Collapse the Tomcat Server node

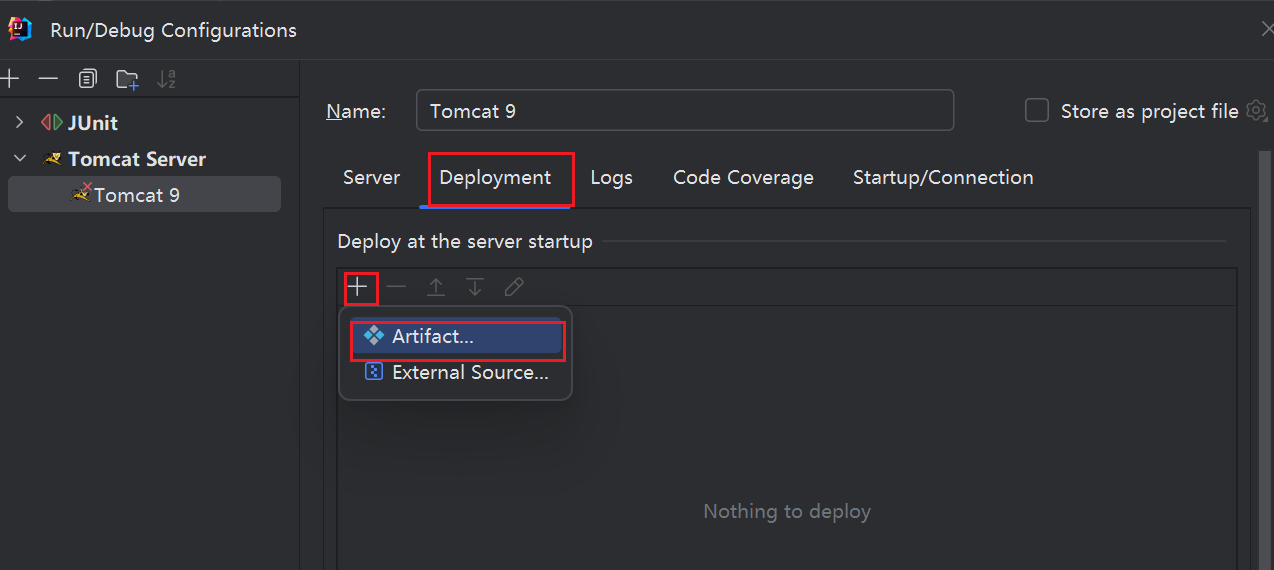(19, 159)
